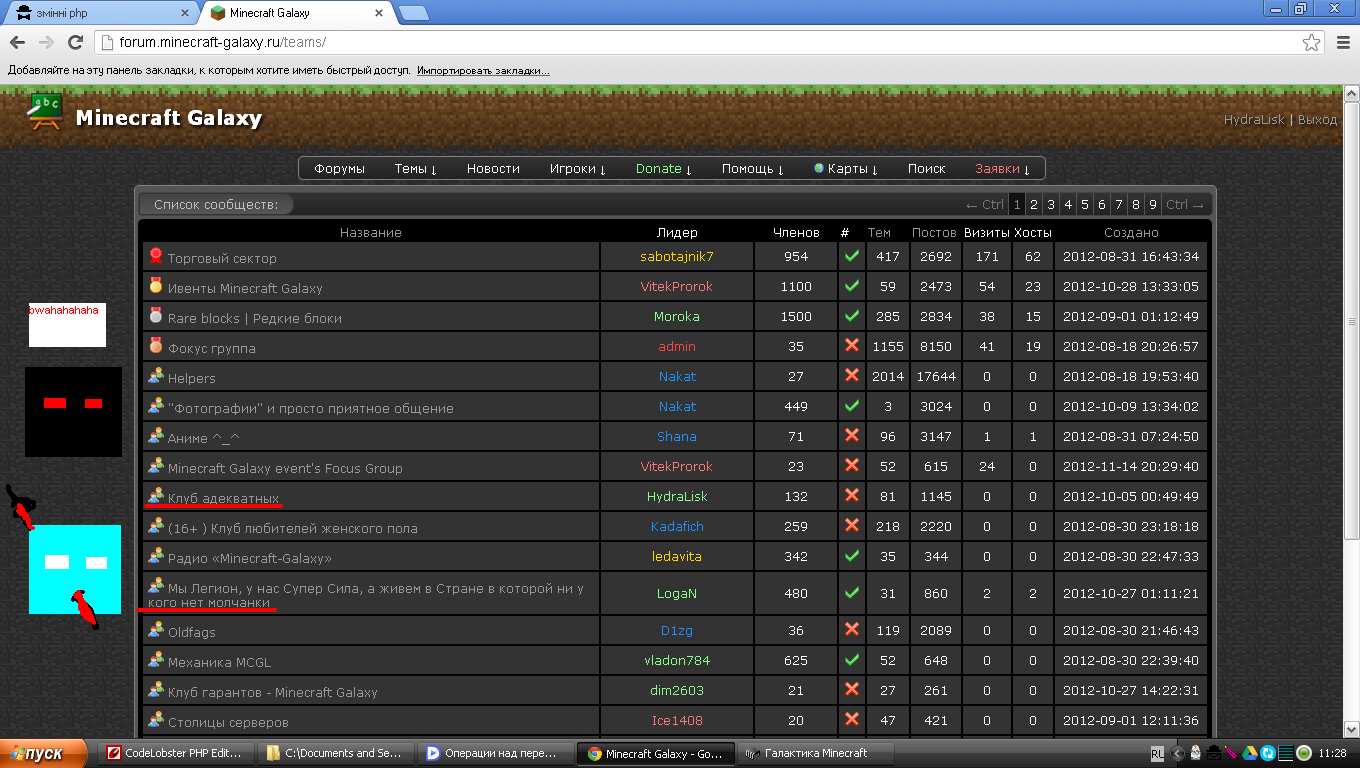
Task: Click the green checkmark in Радио «Minecraft-Galaxy» row
Action: tap(852, 556)
